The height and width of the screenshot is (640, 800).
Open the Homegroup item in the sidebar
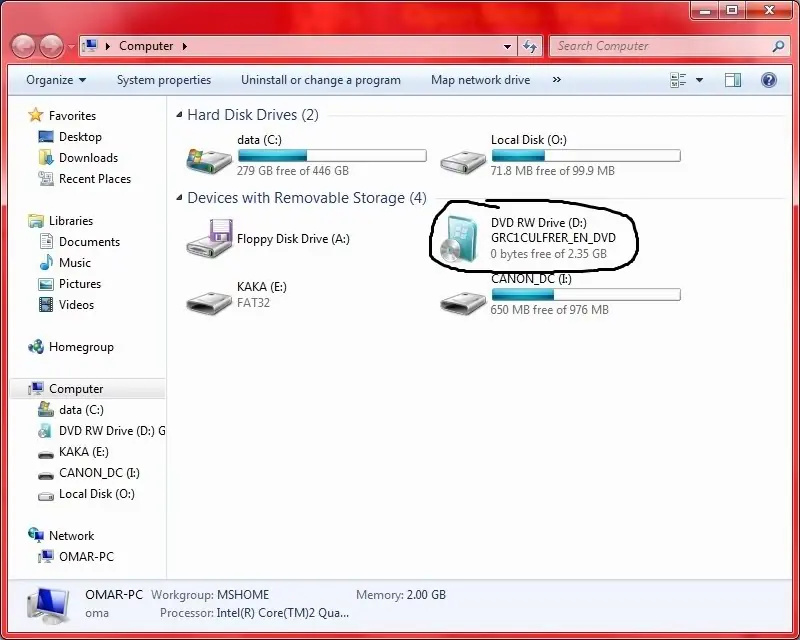(x=79, y=346)
